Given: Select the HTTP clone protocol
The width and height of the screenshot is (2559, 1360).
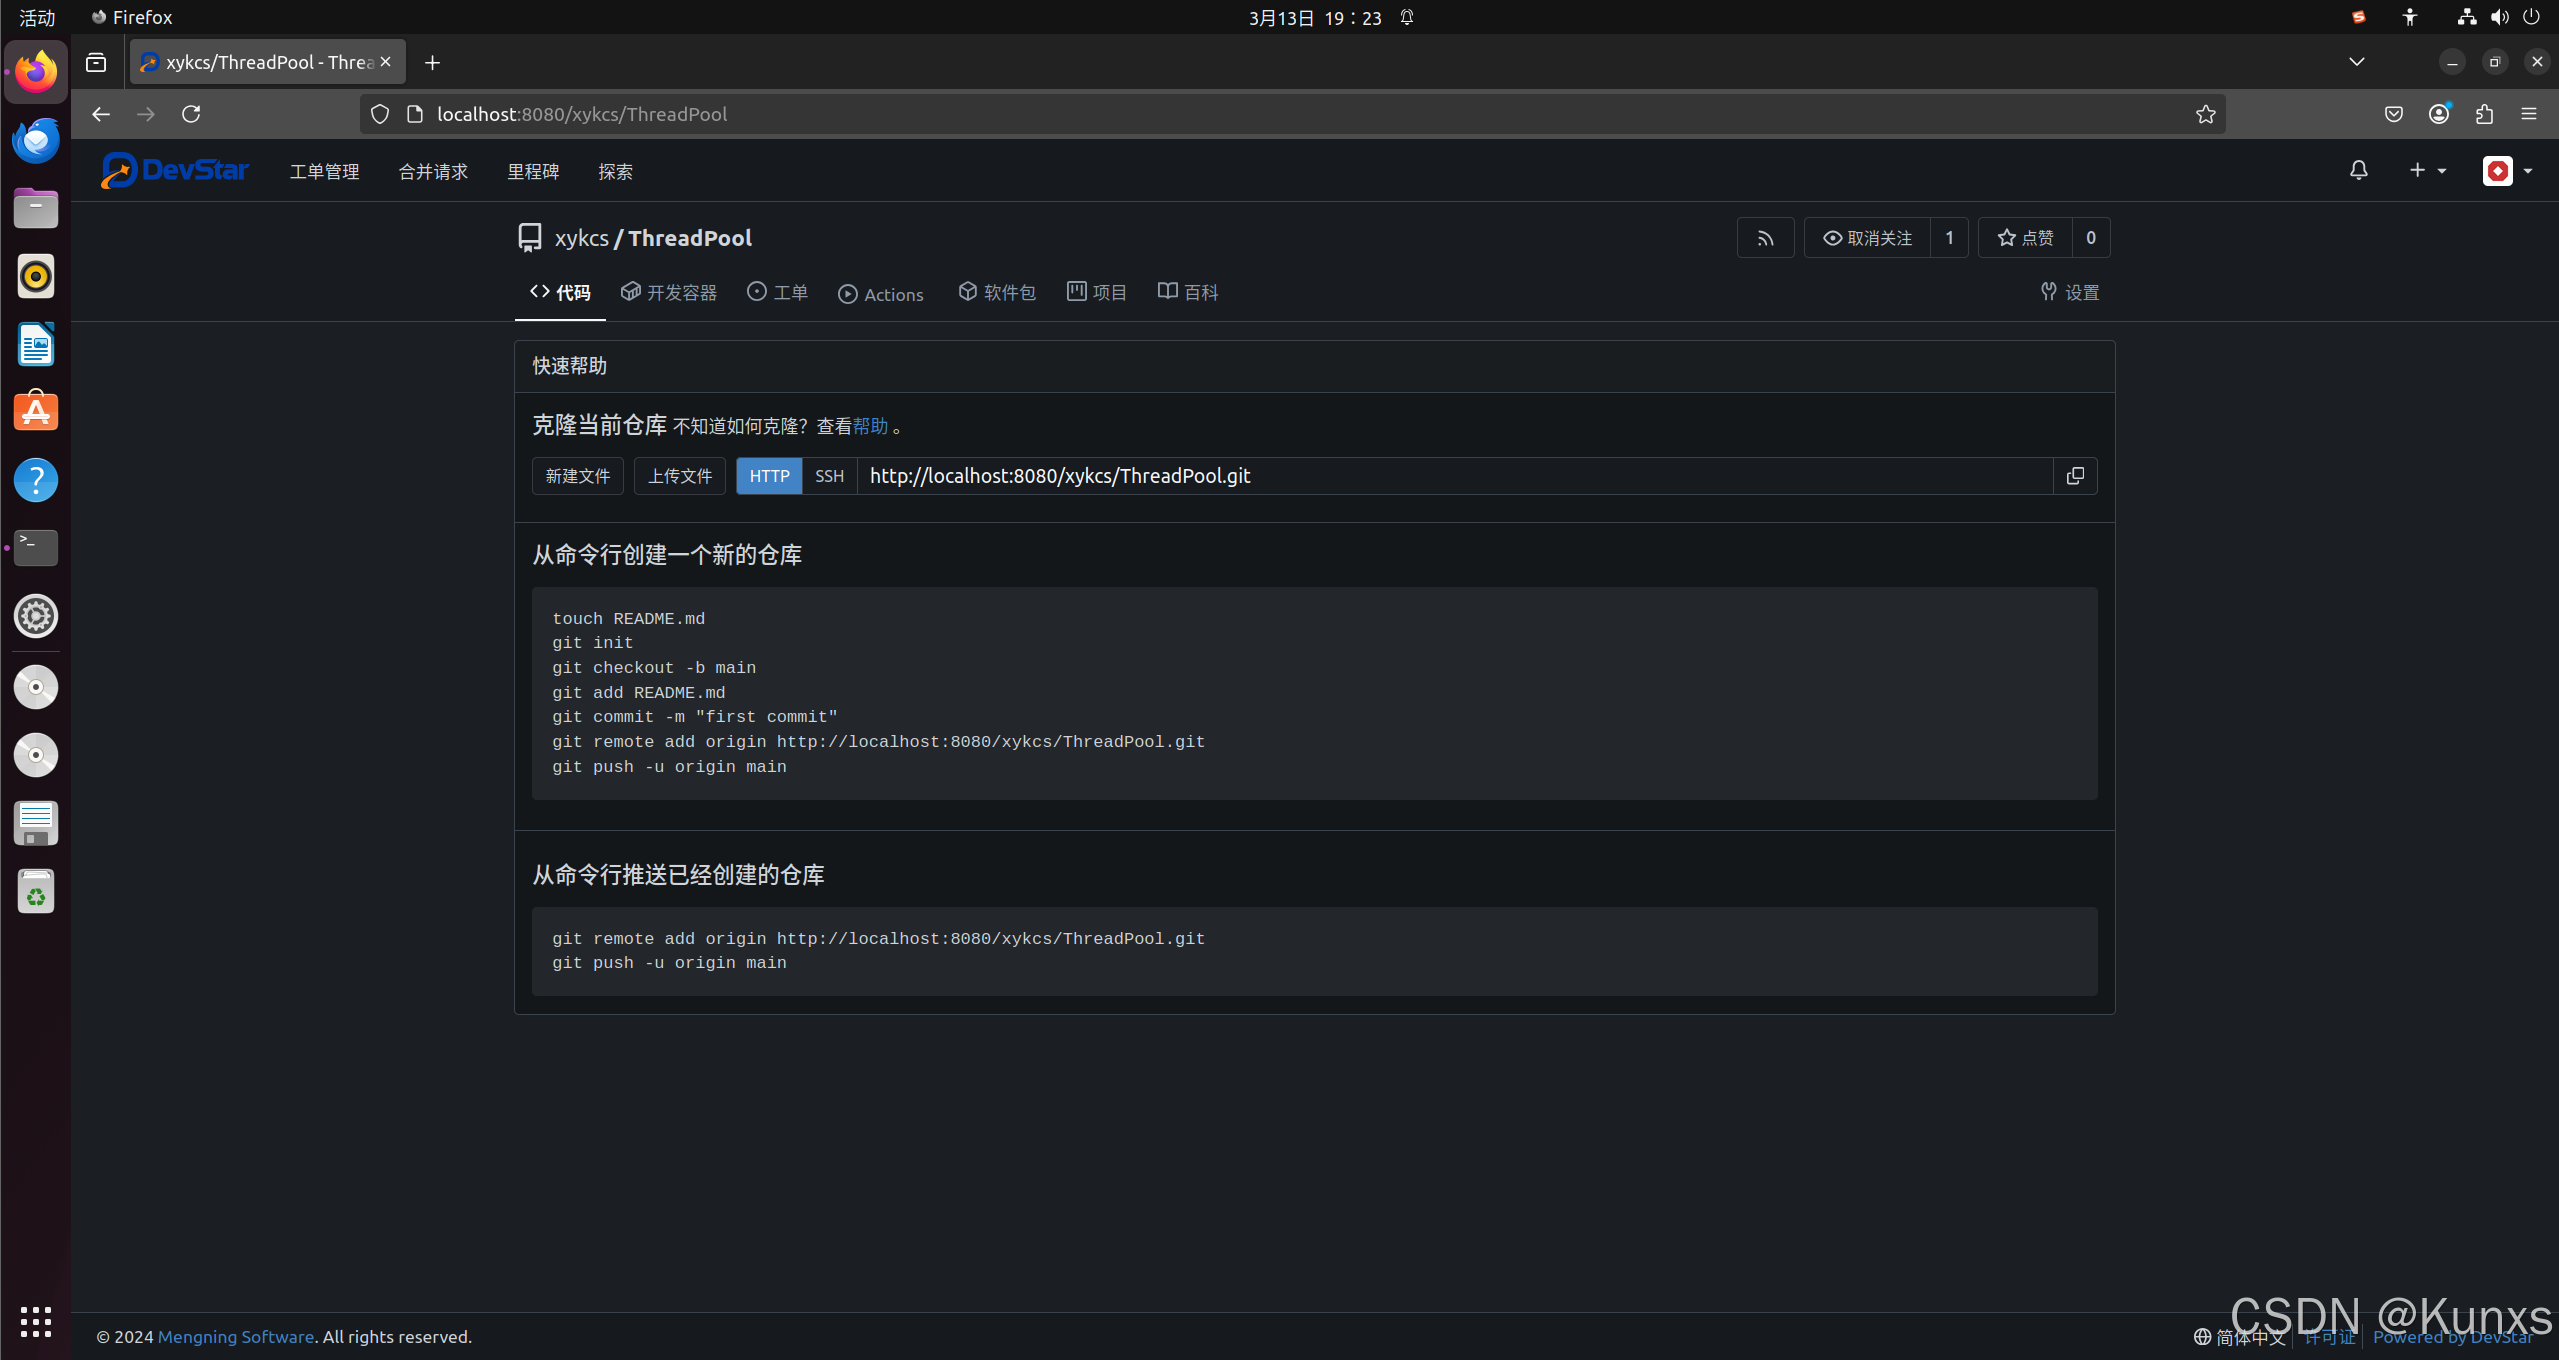Looking at the screenshot, I should 767,476.
